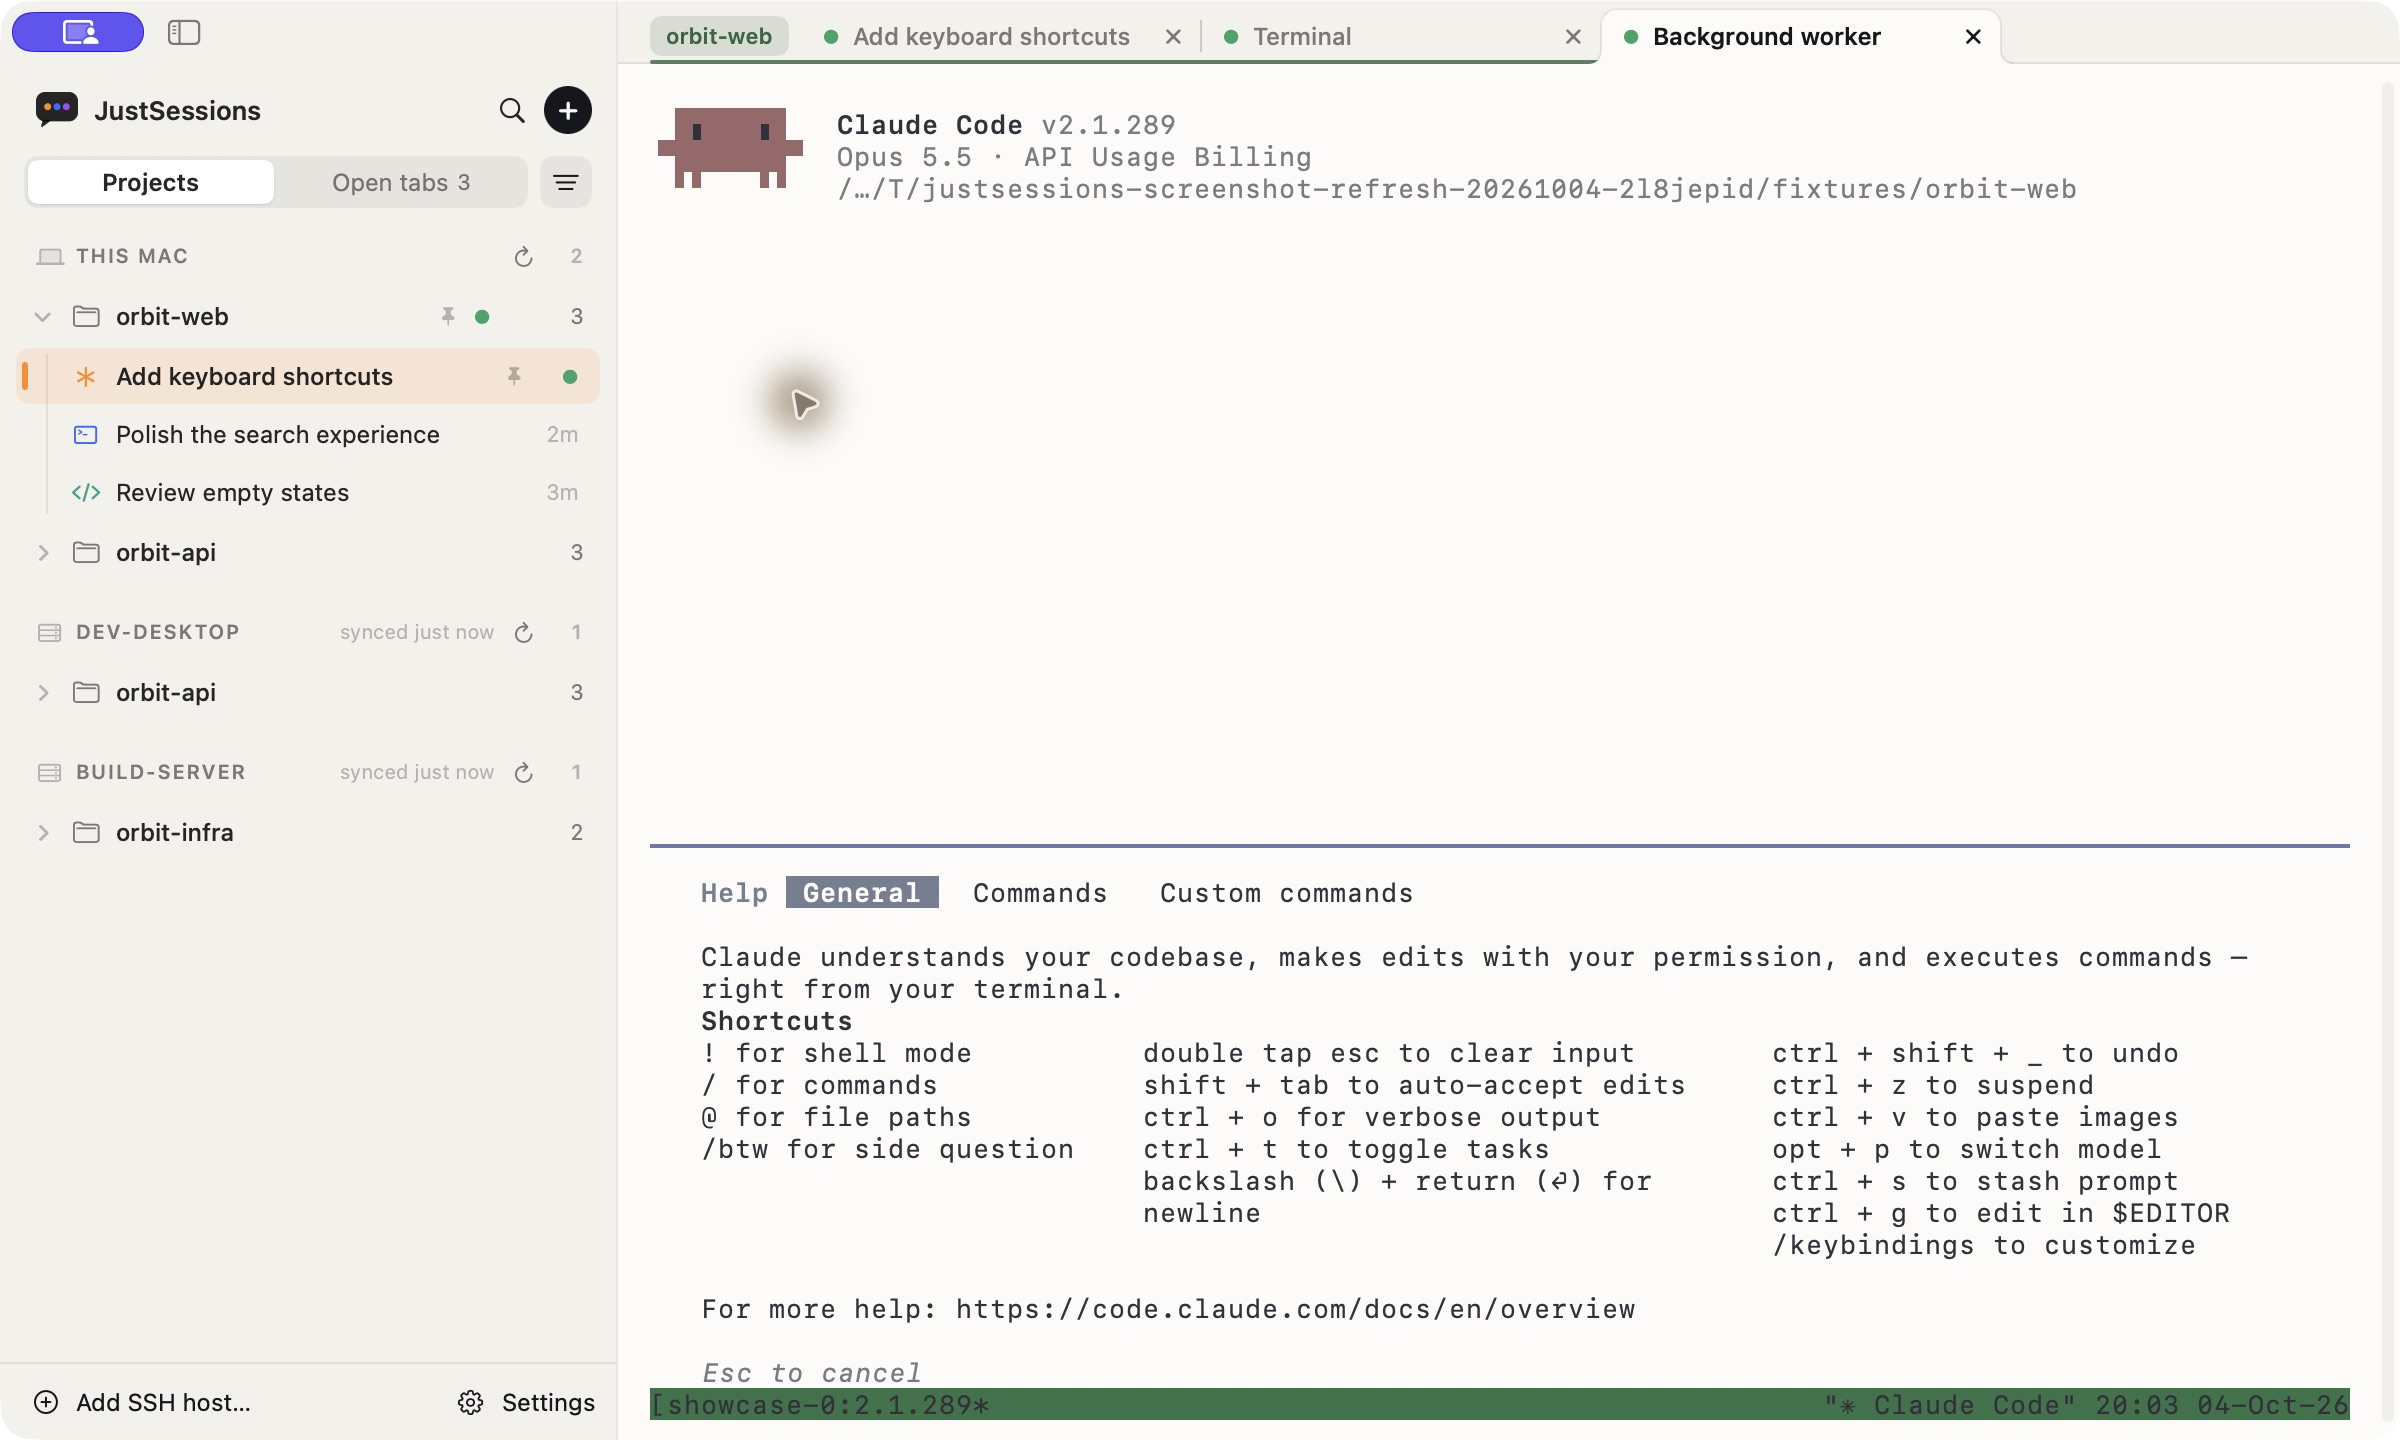Click the Claude Code mascot icon

(730, 148)
